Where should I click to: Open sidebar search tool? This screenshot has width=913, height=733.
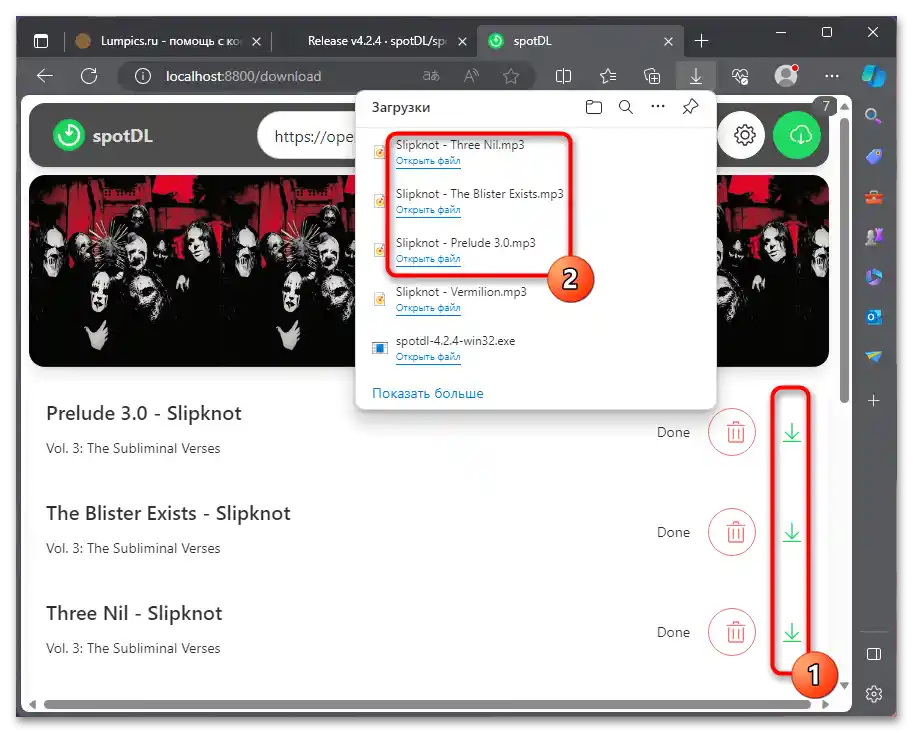(x=873, y=115)
